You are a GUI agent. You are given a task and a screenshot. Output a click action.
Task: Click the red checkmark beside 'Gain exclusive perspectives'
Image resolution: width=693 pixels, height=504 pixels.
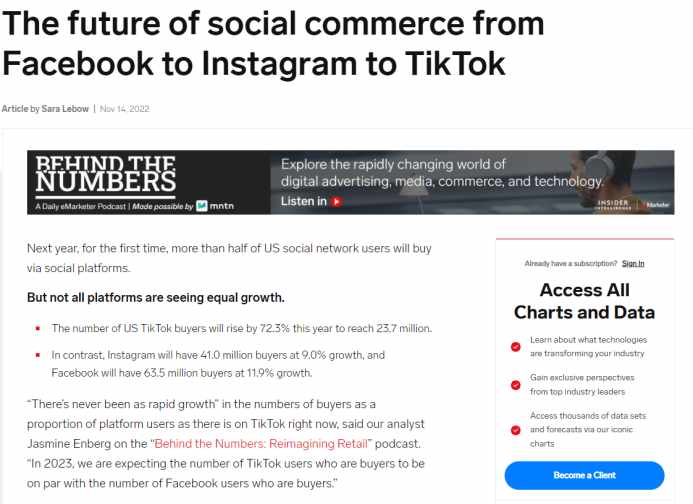515,385
